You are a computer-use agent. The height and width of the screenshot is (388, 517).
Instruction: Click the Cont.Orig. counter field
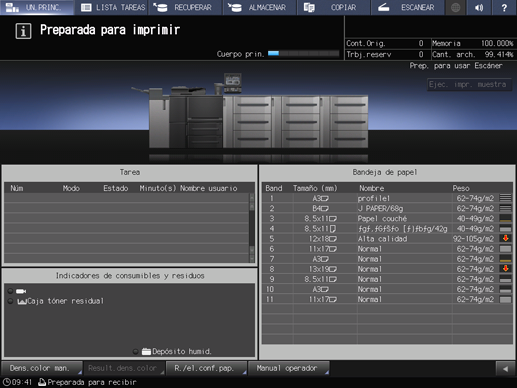pos(388,43)
